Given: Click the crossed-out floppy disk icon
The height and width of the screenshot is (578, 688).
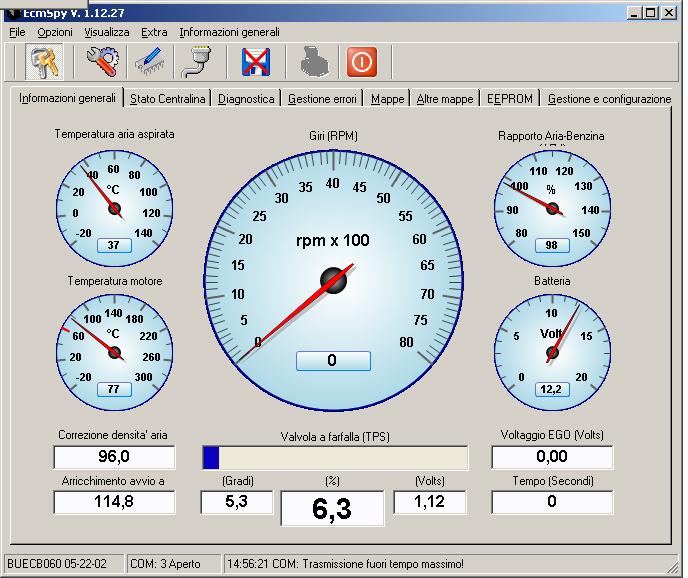Looking at the screenshot, I should (x=256, y=62).
